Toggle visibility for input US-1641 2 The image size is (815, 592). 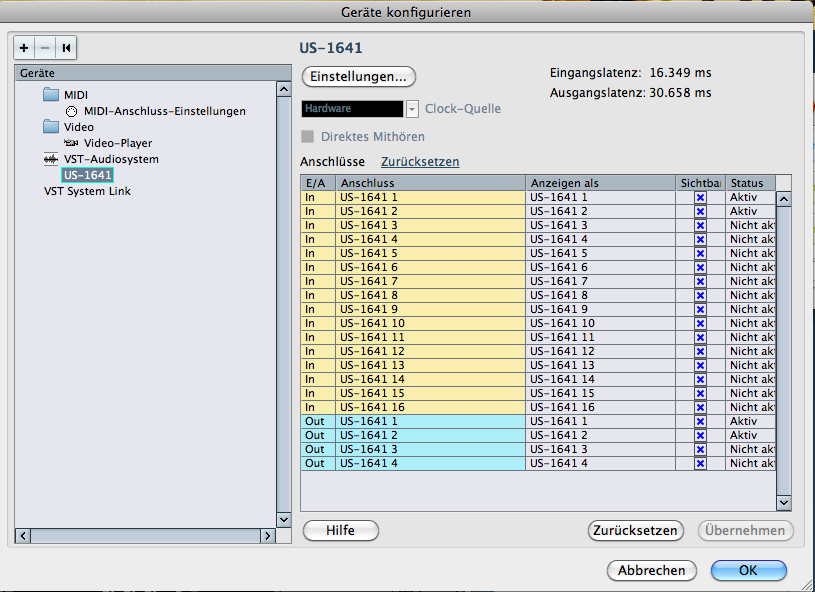coord(700,212)
